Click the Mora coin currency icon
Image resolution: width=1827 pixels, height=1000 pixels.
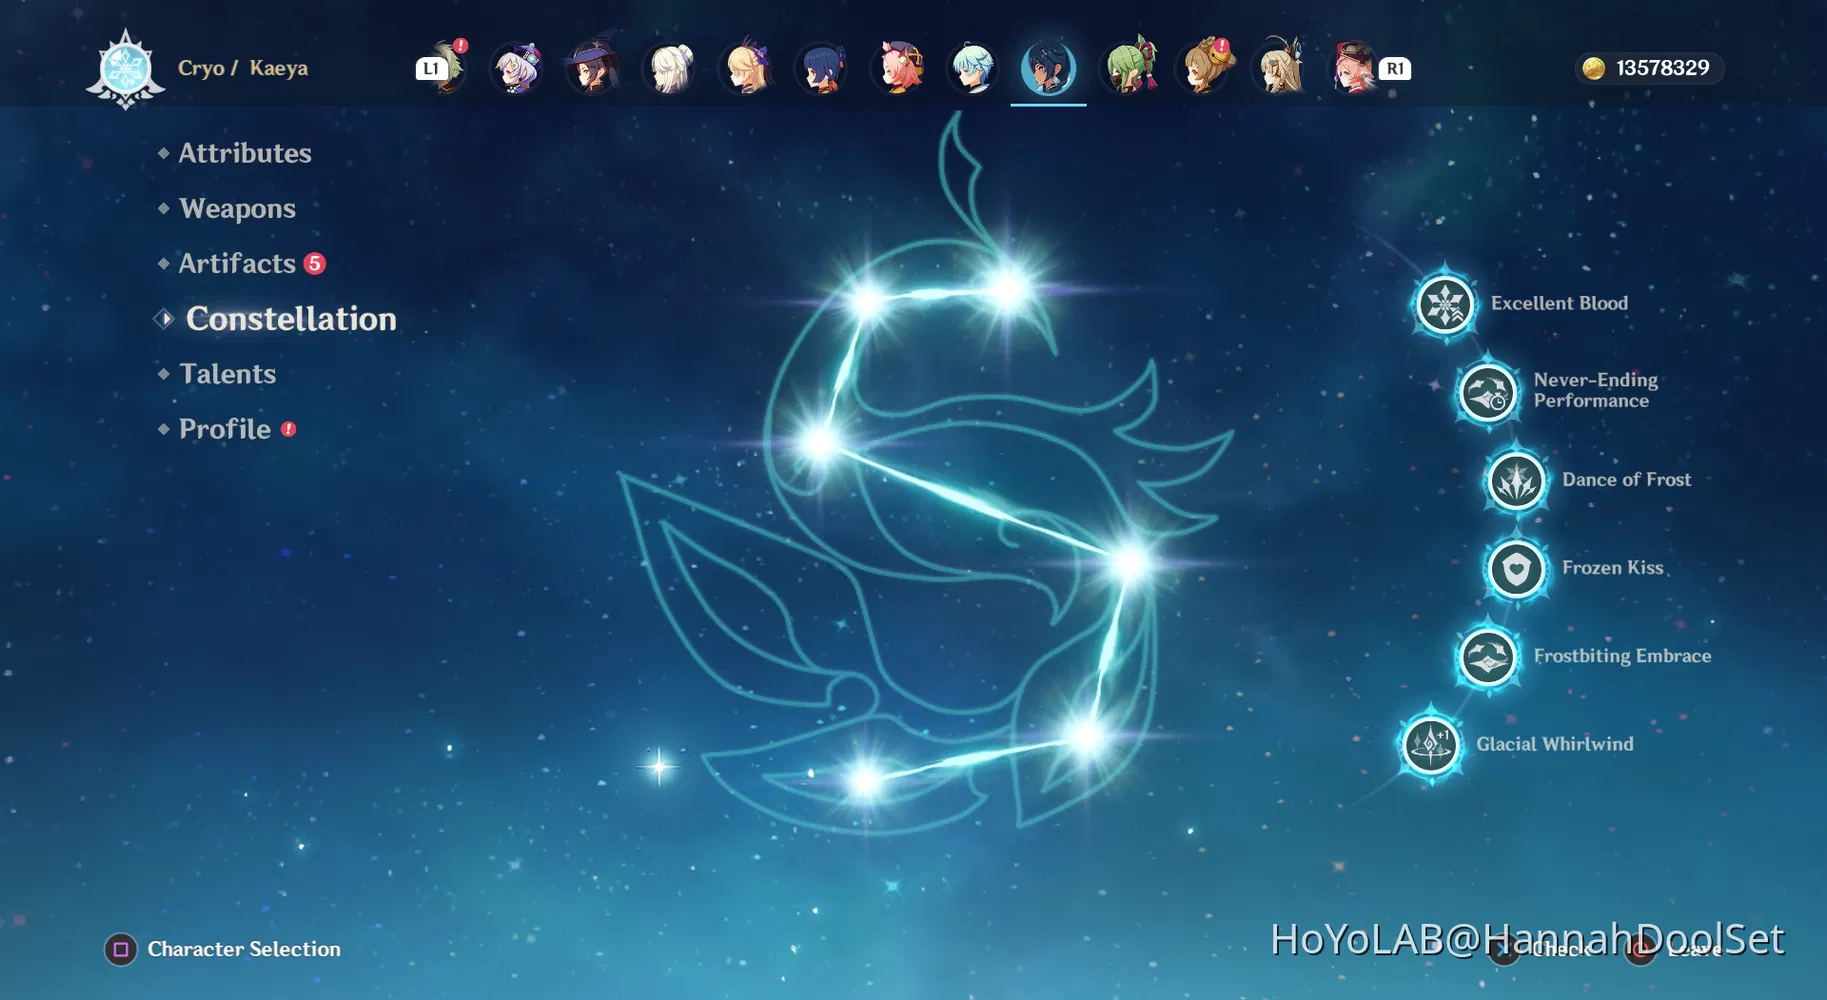(x=1594, y=68)
